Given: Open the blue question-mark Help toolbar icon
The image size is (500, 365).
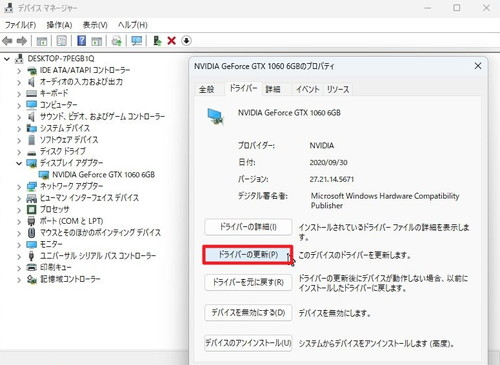Looking at the screenshot, I should 81,41.
